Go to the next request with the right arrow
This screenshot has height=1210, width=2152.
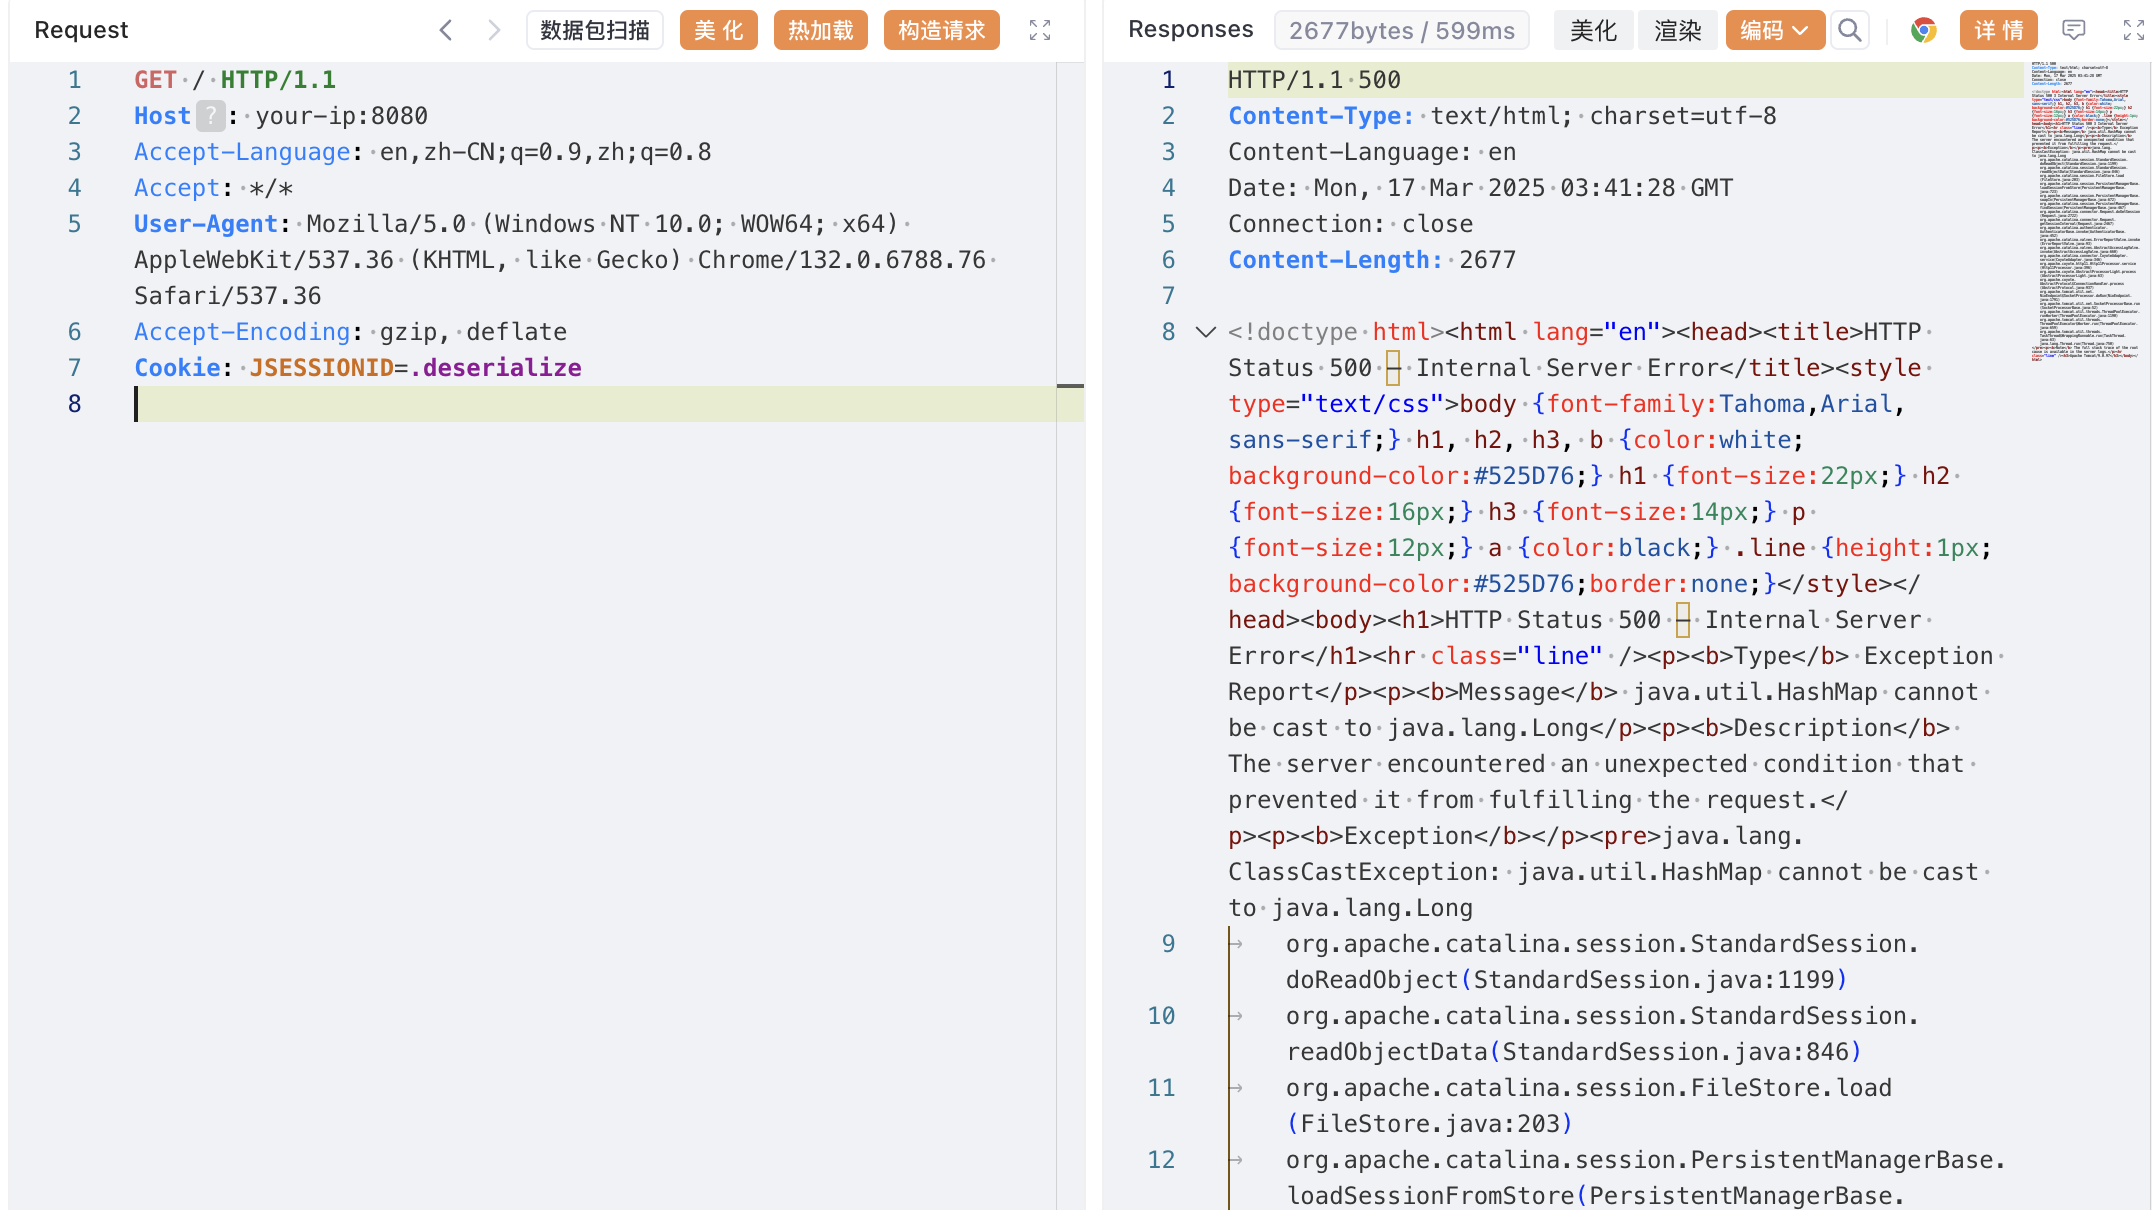coord(493,30)
